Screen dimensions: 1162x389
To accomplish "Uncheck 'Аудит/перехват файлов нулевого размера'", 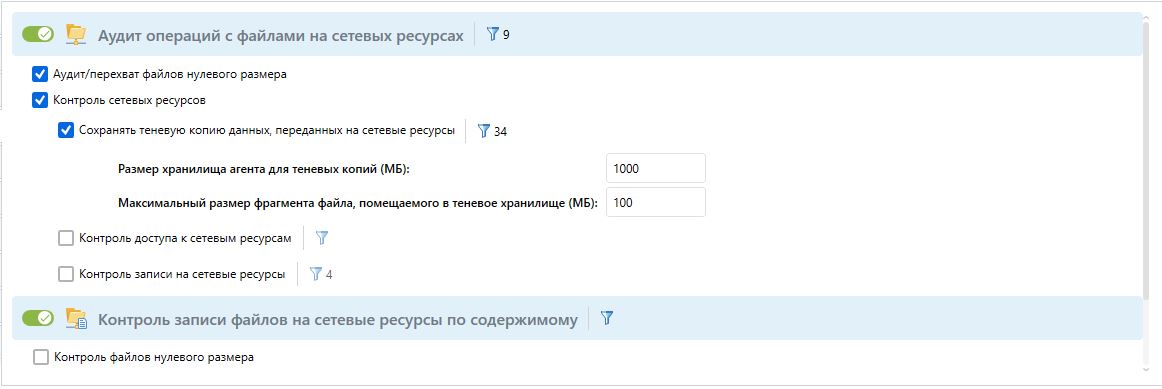I will 40,74.
